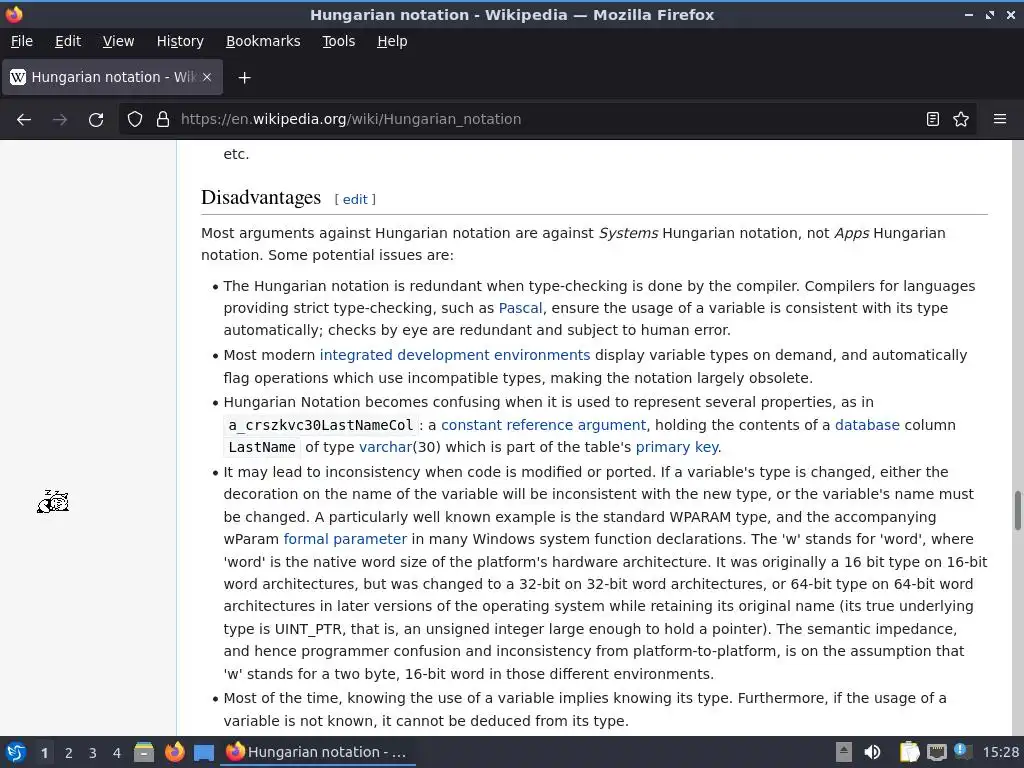Reload the current Wikipedia page

click(96, 120)
